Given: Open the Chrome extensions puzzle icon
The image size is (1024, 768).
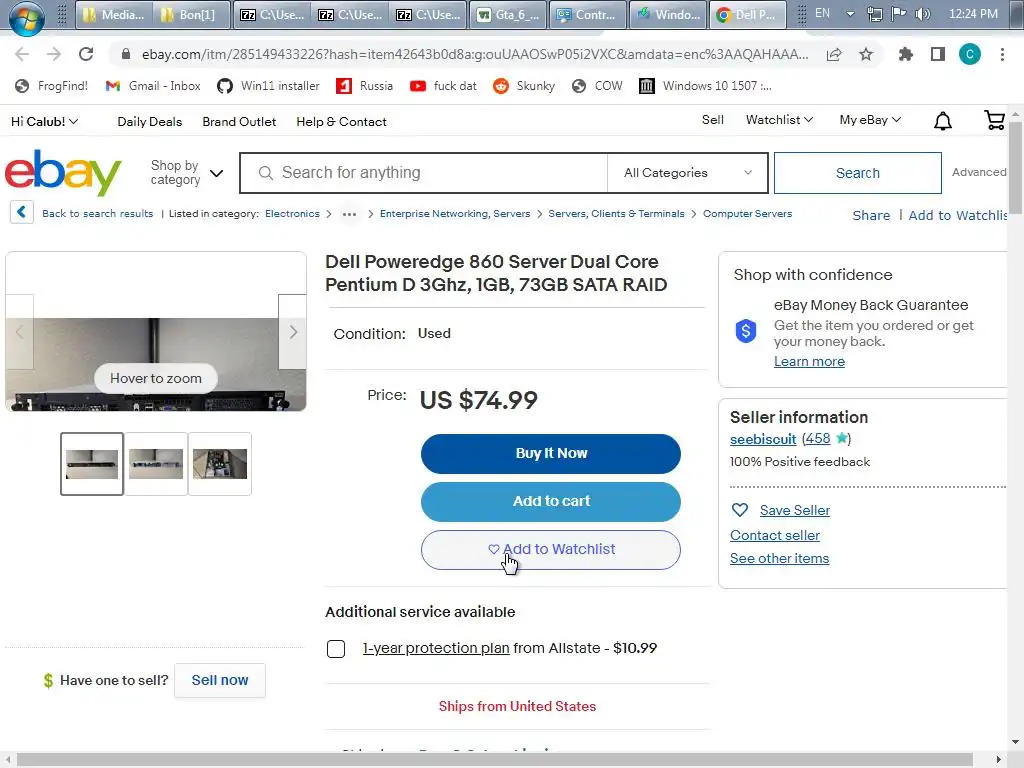Looking at the screenshot, I should (906, 55).
